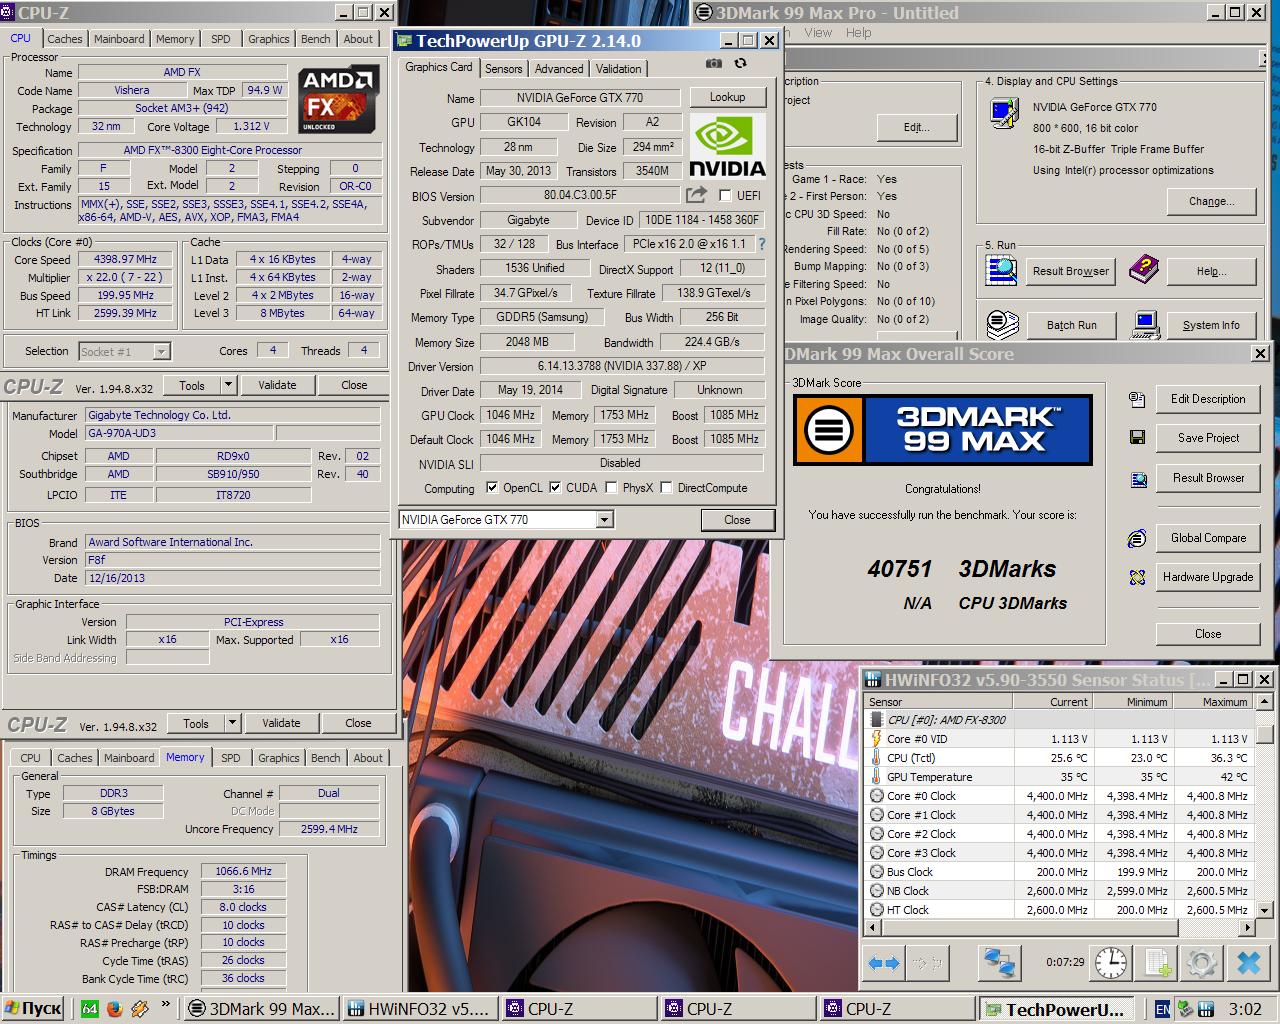This screenshot has height=1024, width=1280.
Task: Click the HWiNFO blue X close-sensors icon
Action: [x=1248, y=963]
